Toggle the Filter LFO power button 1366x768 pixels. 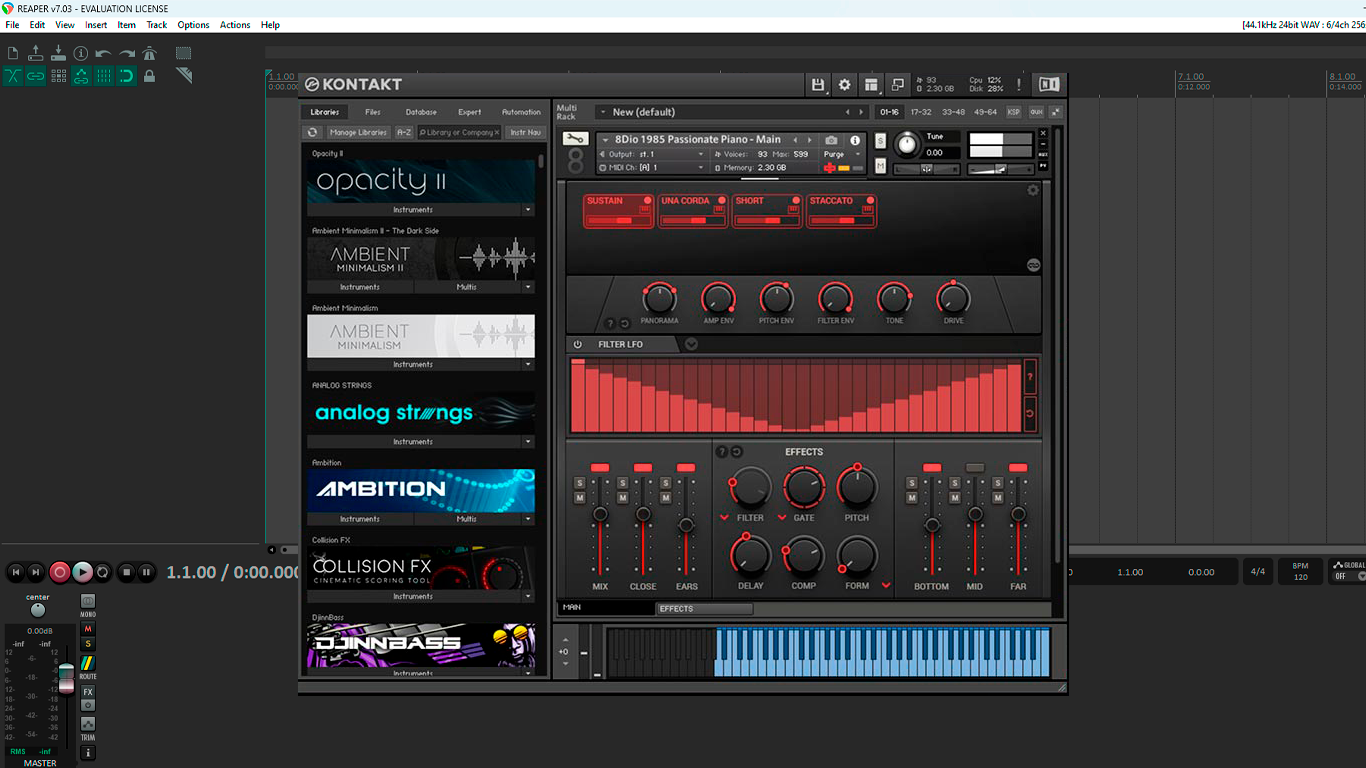point(578,344)
